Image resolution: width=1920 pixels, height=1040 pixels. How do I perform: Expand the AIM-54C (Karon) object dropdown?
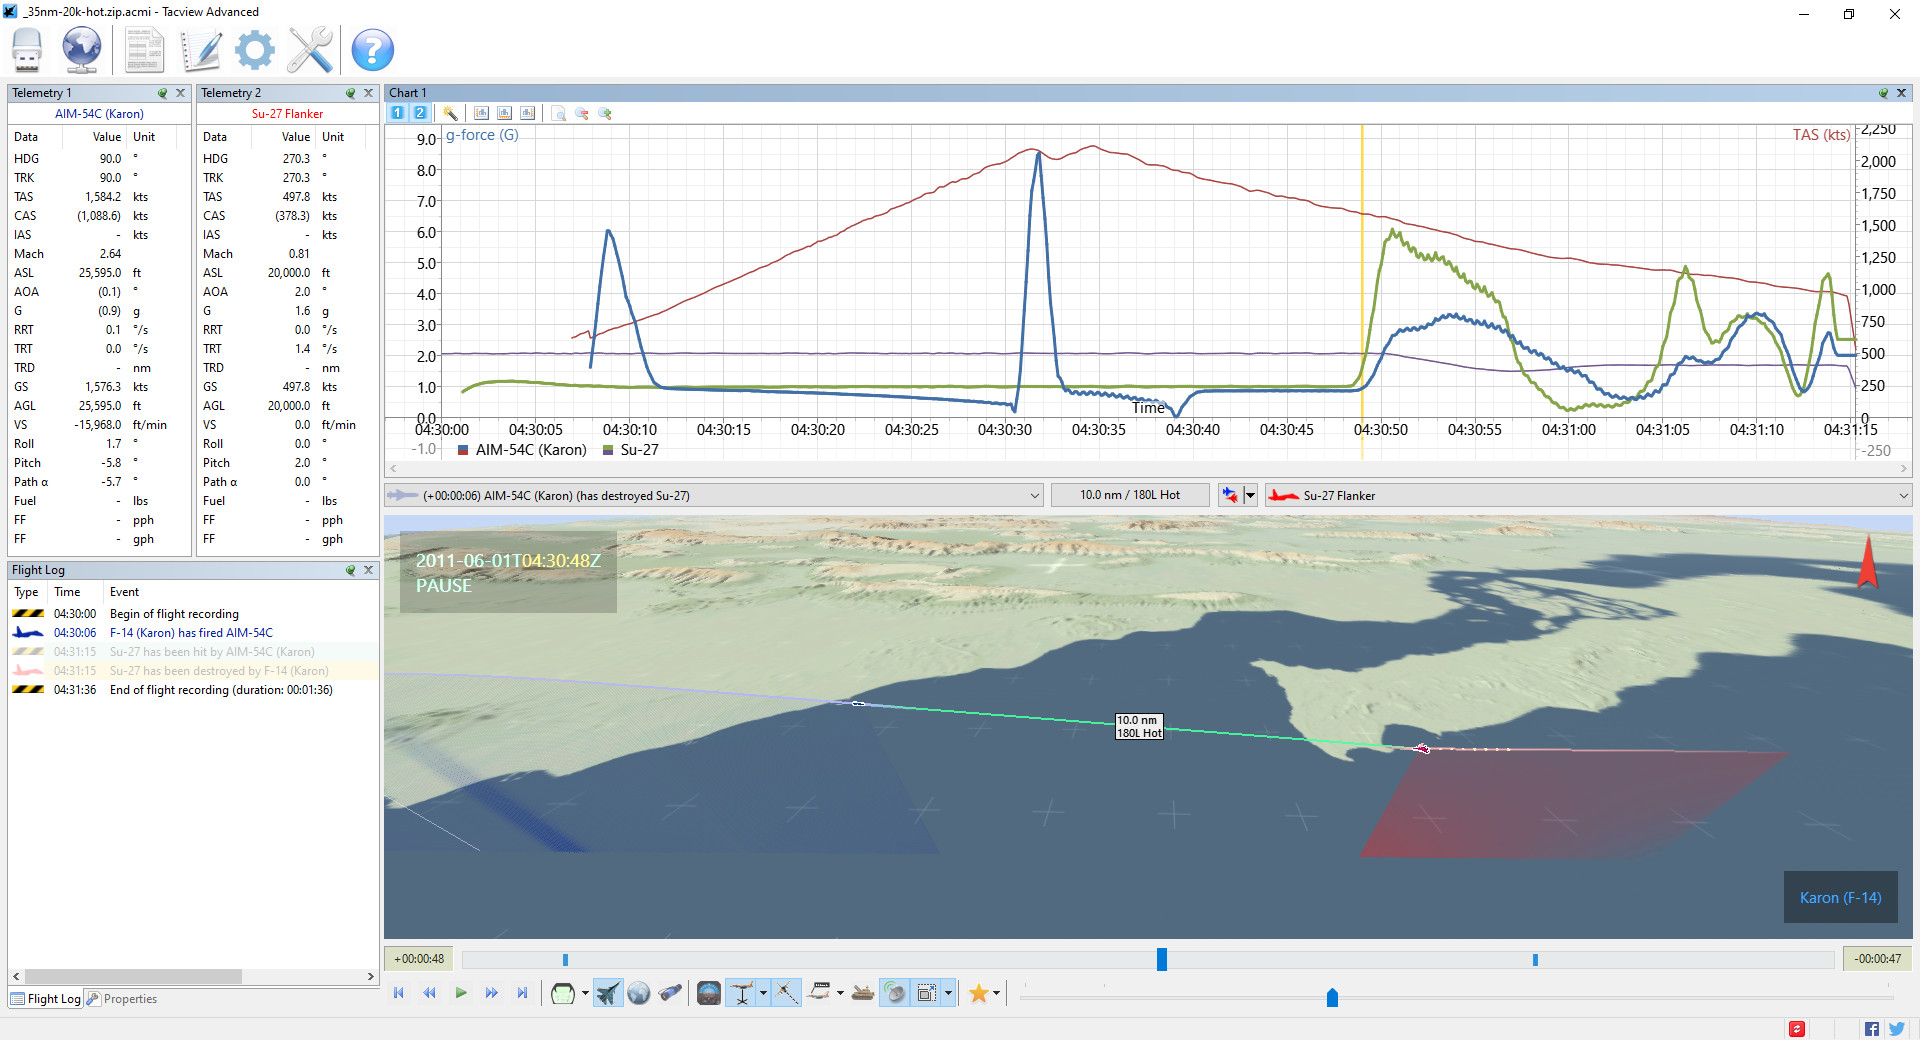click(1034, 495)
